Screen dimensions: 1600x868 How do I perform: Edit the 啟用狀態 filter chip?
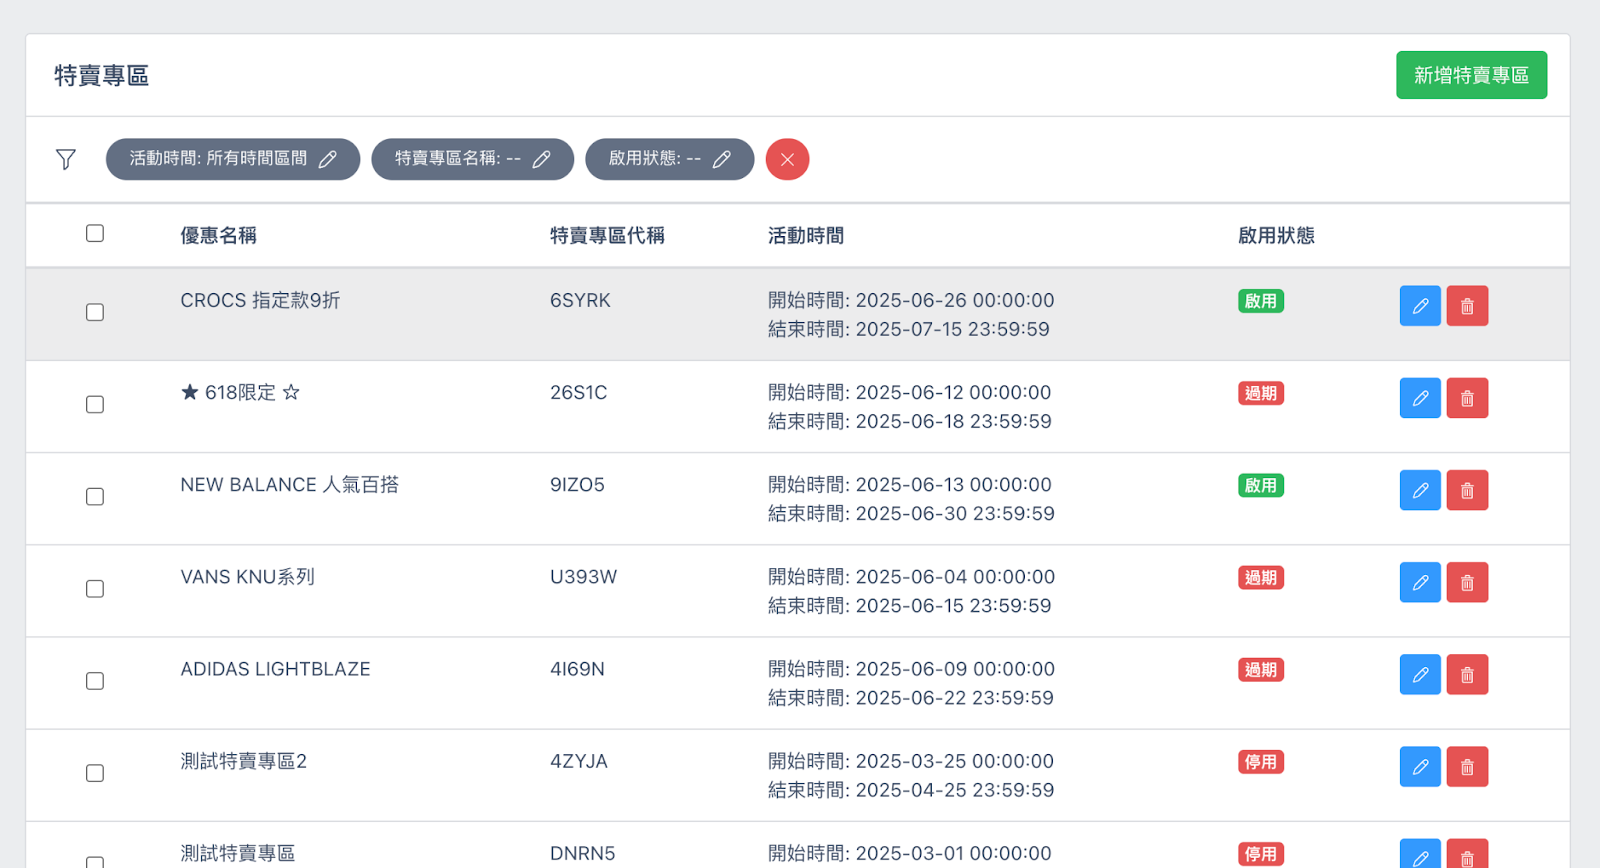[669, 159]
